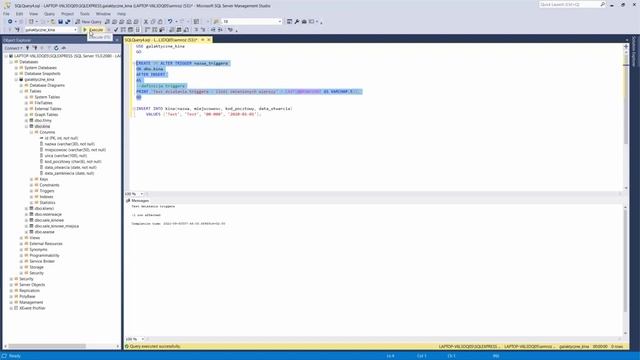
Task: Click the Cut scissors icon
Action: [146, 22]
